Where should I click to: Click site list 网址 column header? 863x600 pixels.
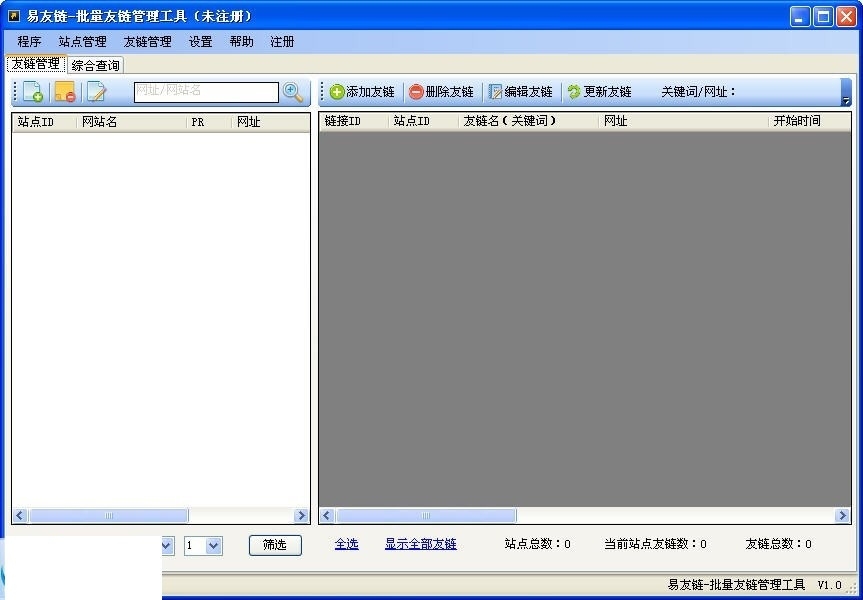pos(271,122)
